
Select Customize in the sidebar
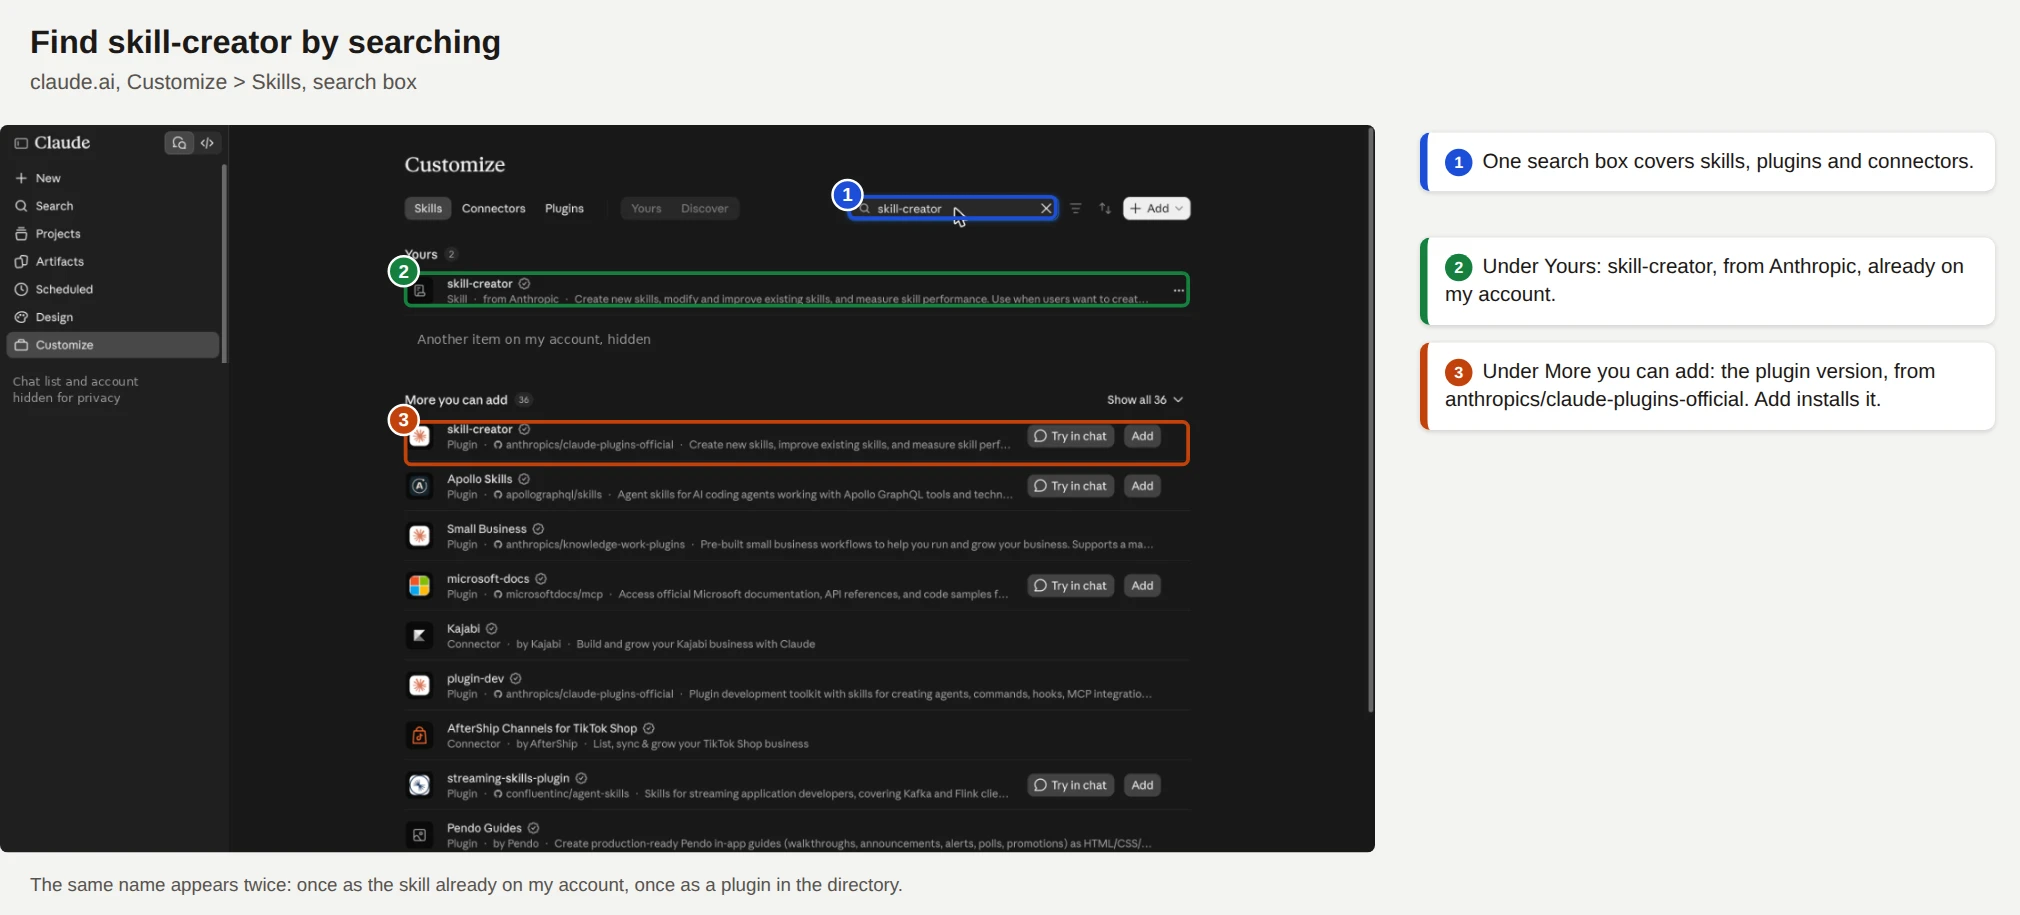point(112,345)
